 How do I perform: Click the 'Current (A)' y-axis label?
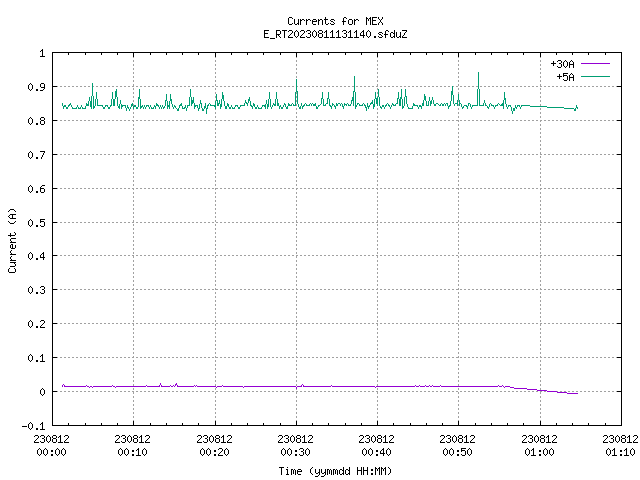click(12, 240)
